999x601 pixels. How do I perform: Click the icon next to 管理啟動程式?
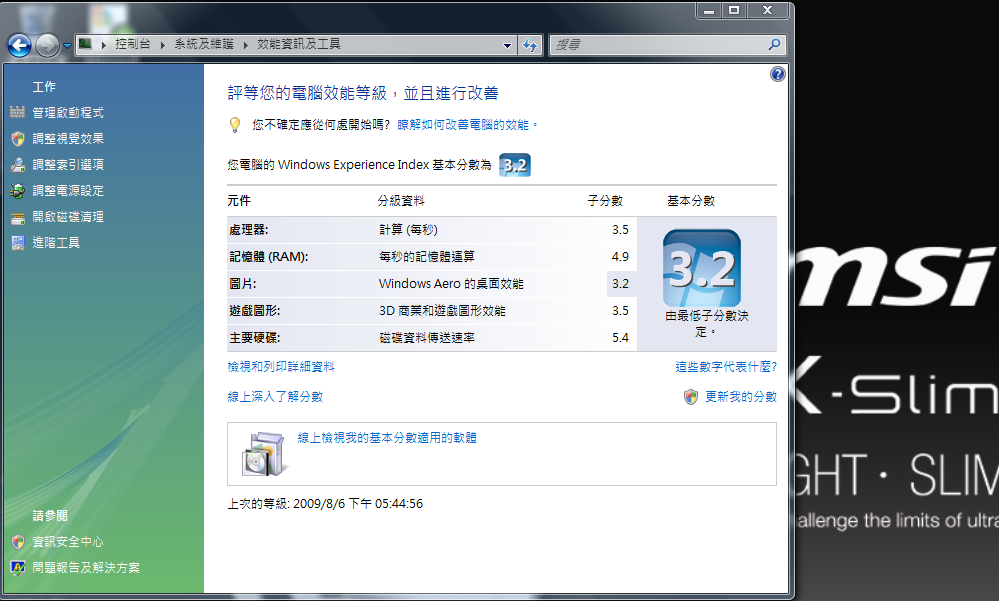tap(17, 113)
